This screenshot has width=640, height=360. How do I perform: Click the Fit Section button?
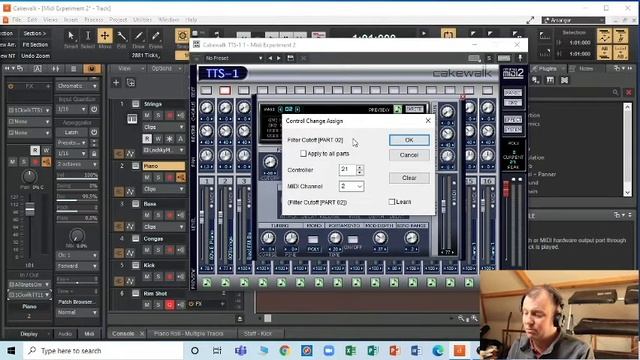[x=35, y=44]
